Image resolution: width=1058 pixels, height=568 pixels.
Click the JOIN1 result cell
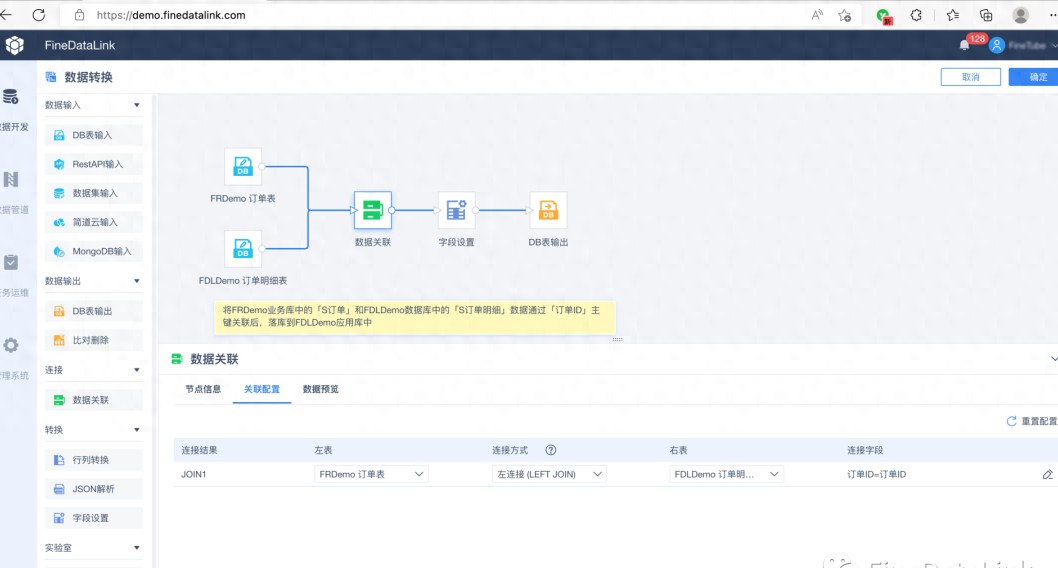point(194,474)
